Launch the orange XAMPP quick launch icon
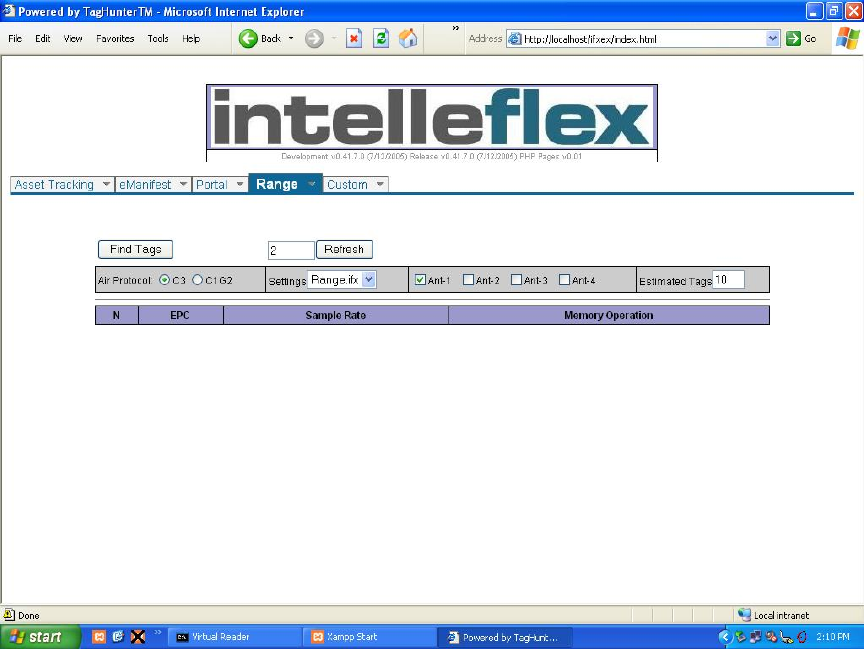This screenshot has height=649, width=864. click(99, 637)
